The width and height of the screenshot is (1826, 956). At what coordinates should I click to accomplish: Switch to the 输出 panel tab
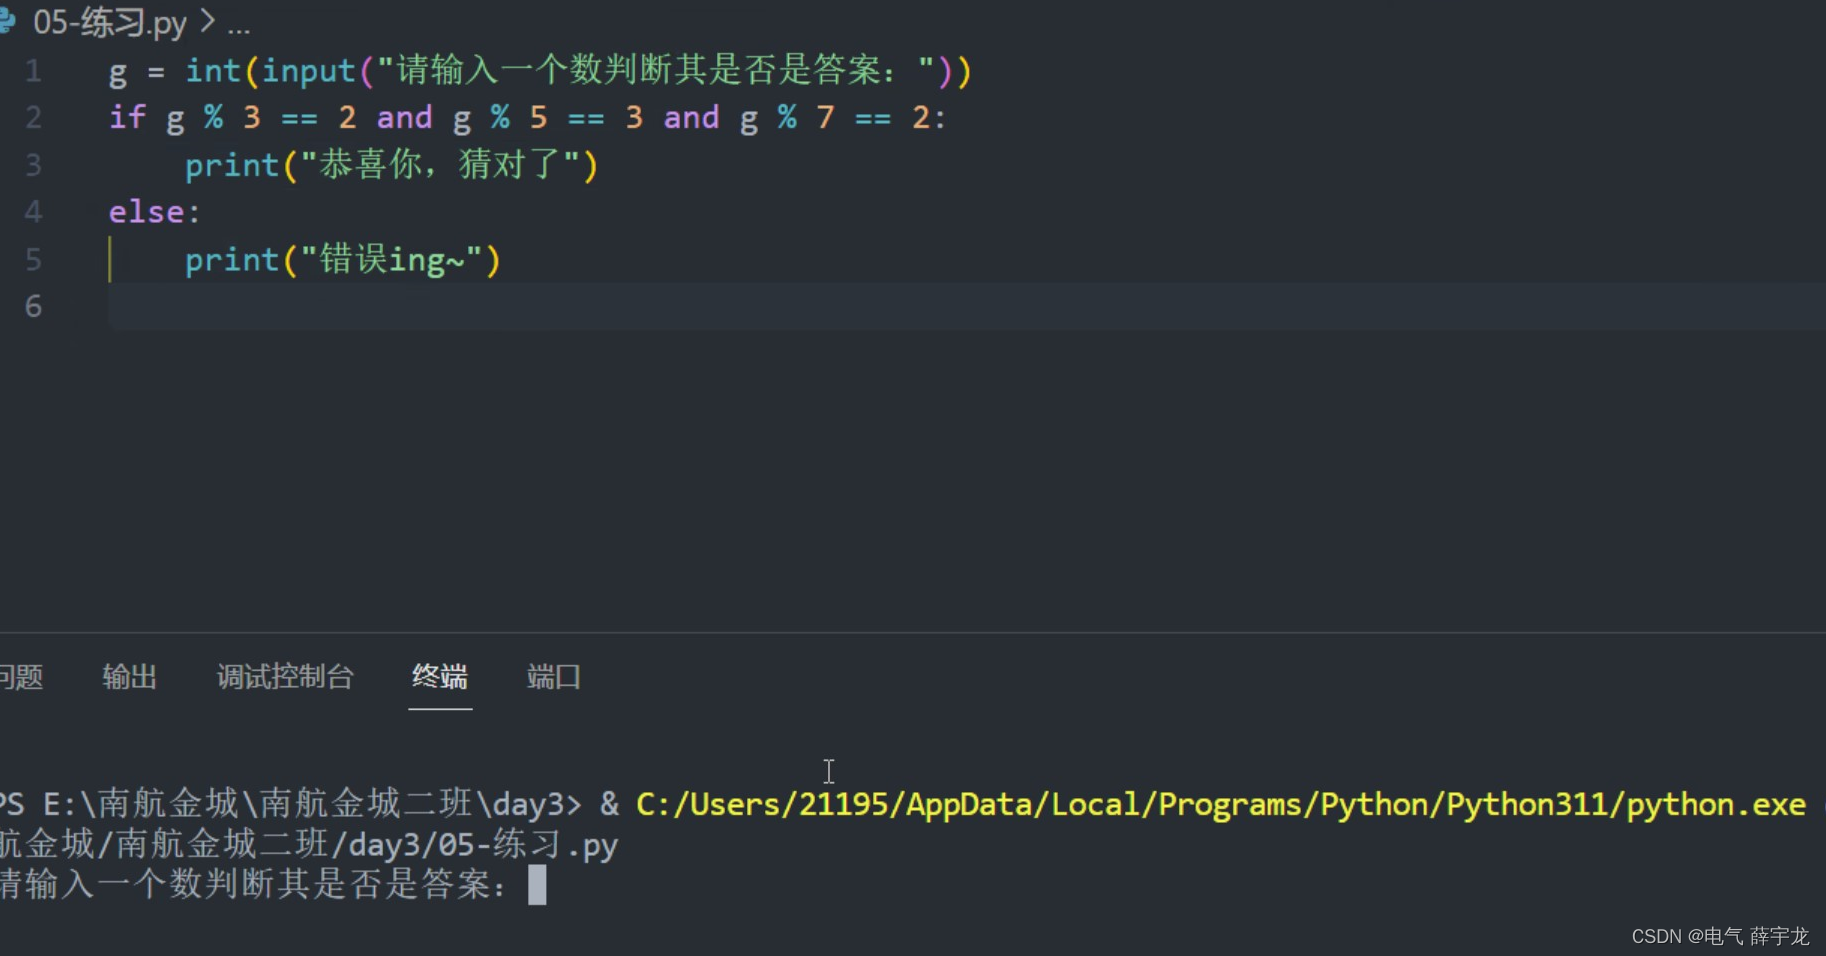click(x=130, y=677)
